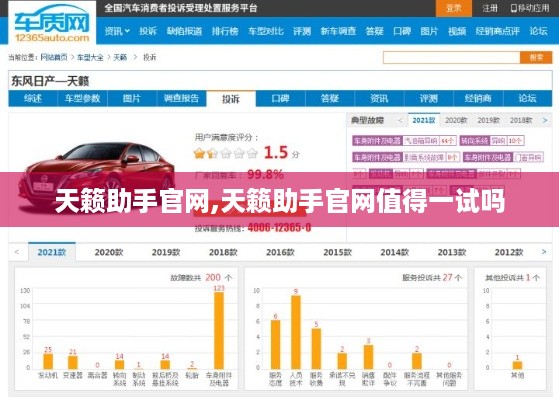Viewport: 559px width, 400px height.
Task: Click the orange 搜索 button
Action: tap(536, 57)
